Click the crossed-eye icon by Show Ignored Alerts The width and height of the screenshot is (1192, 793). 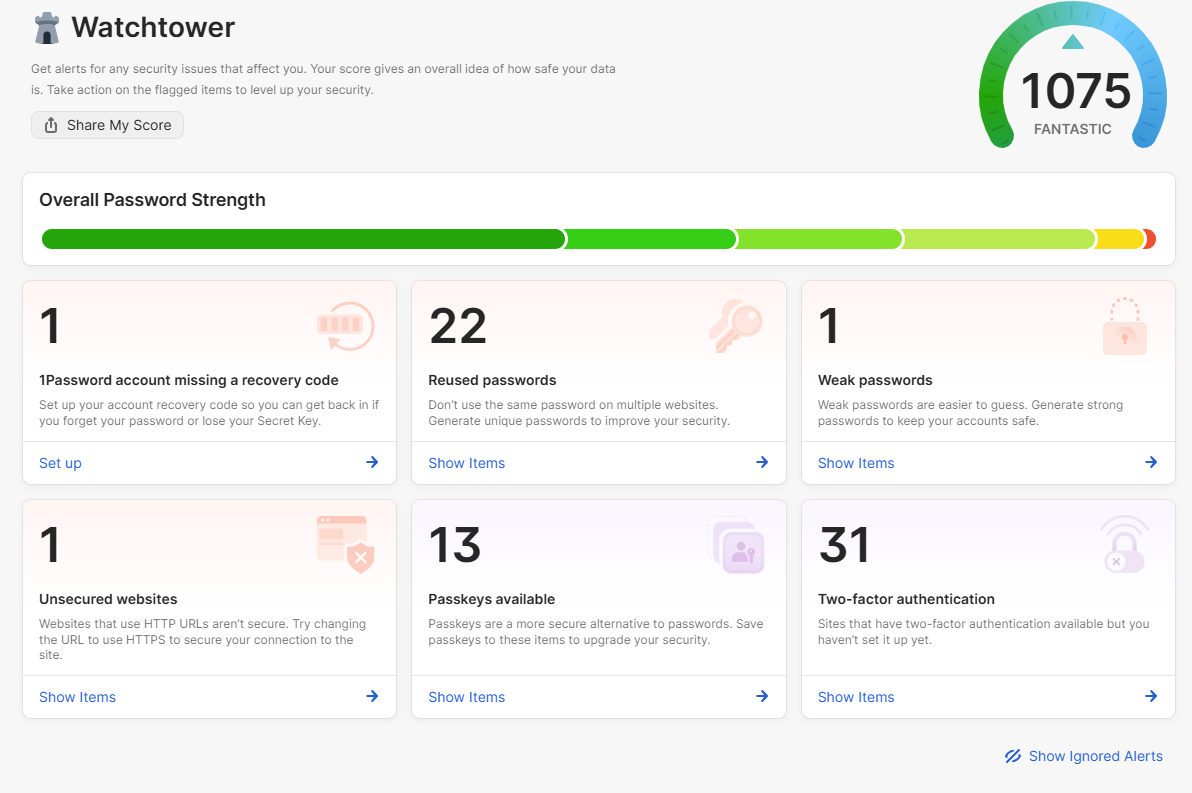tap(1013, 756)
